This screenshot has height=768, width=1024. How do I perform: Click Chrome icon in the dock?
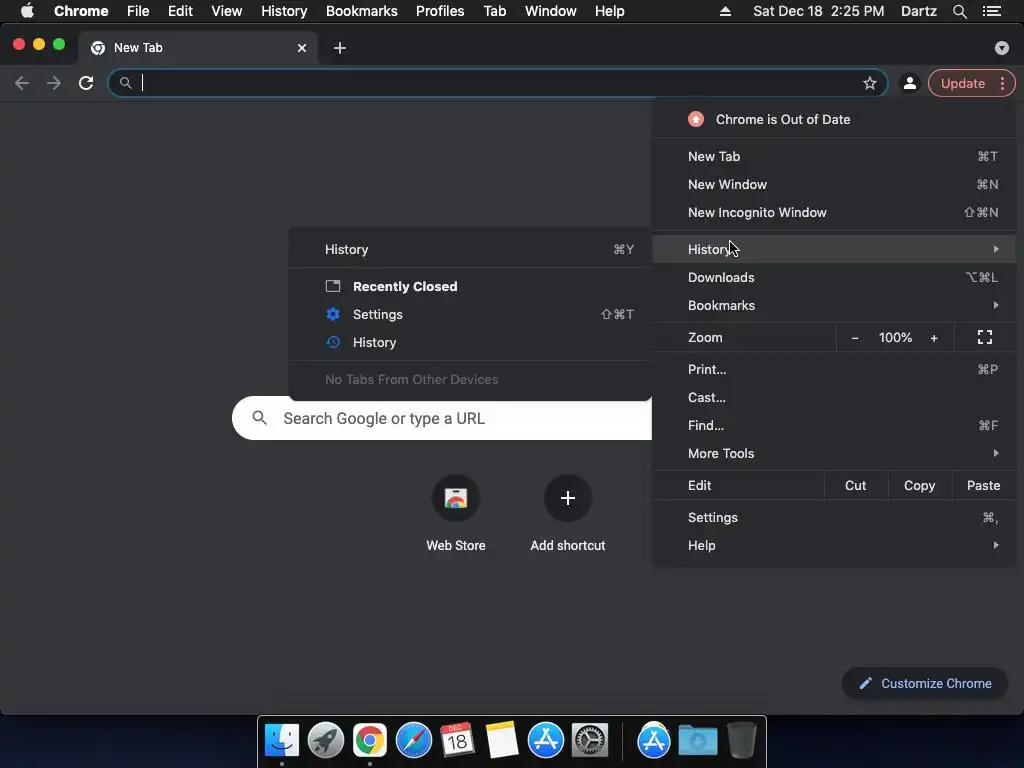coord(370,741)
